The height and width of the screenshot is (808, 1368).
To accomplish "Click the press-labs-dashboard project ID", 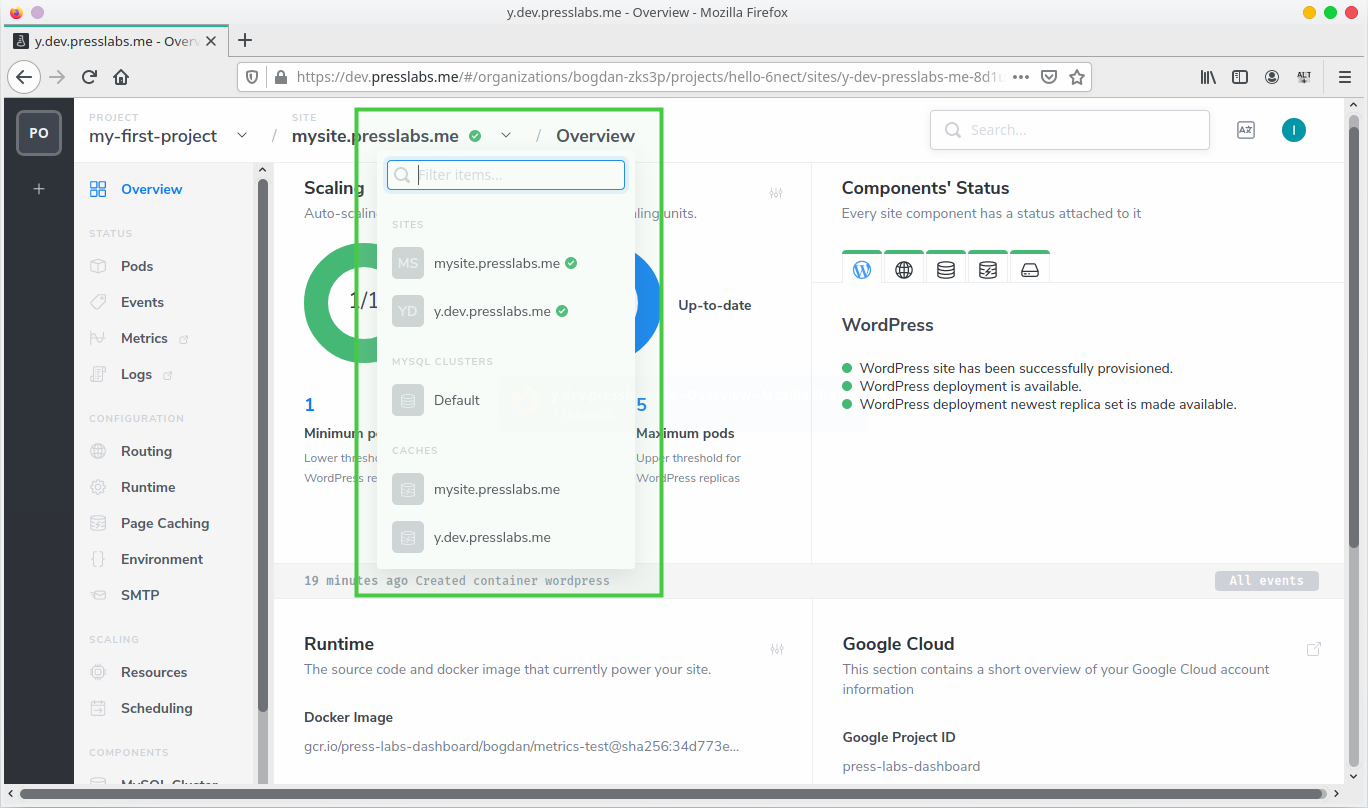I will (x=911, y=766).
